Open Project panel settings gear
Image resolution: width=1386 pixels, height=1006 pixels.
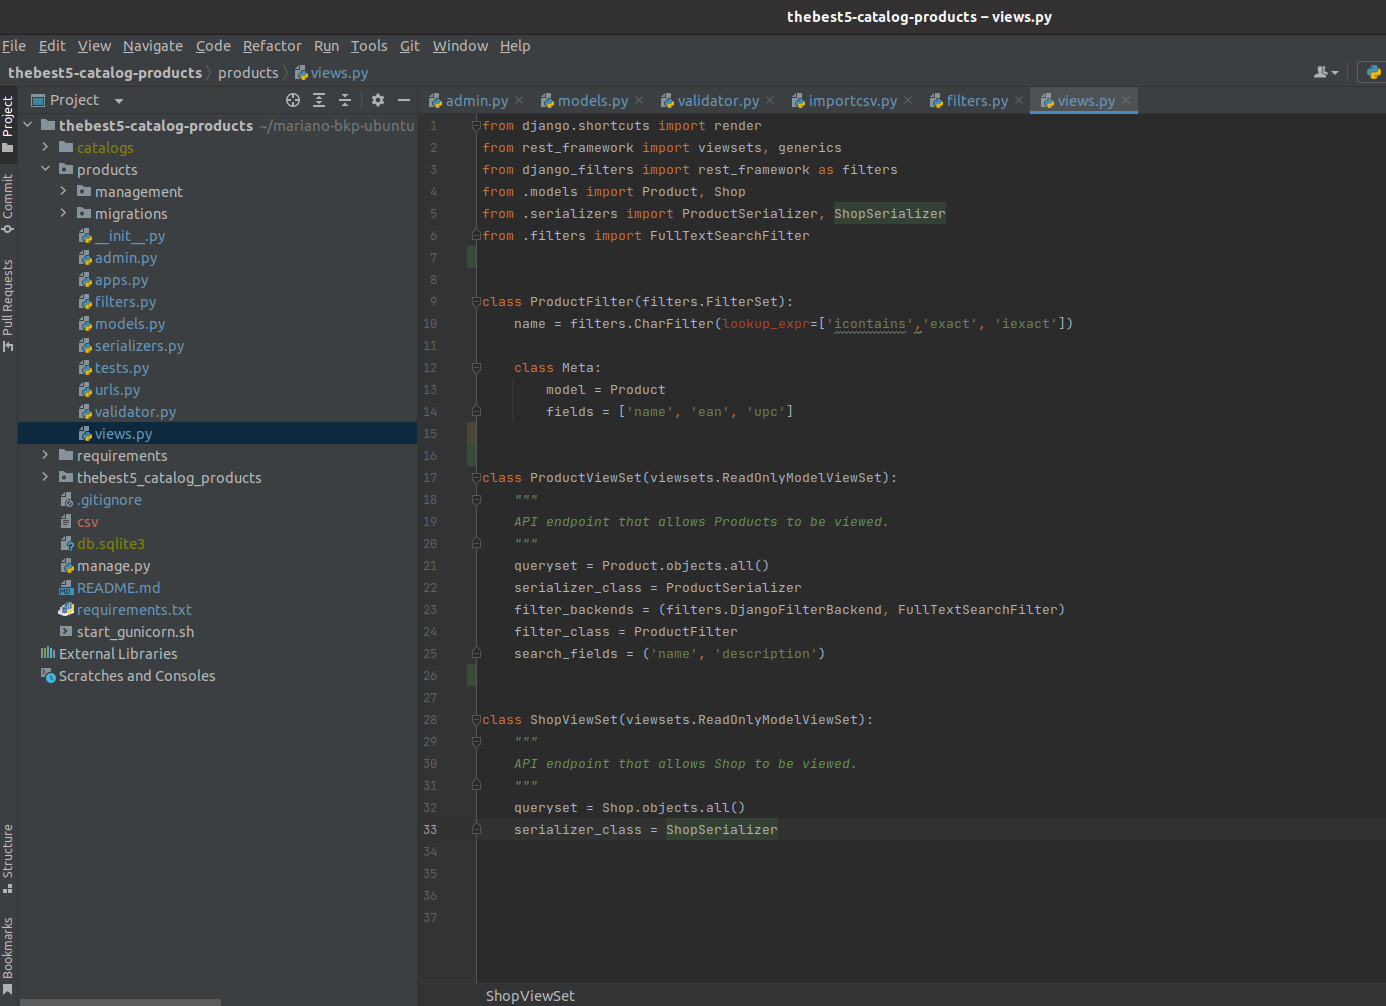[378, 100]
